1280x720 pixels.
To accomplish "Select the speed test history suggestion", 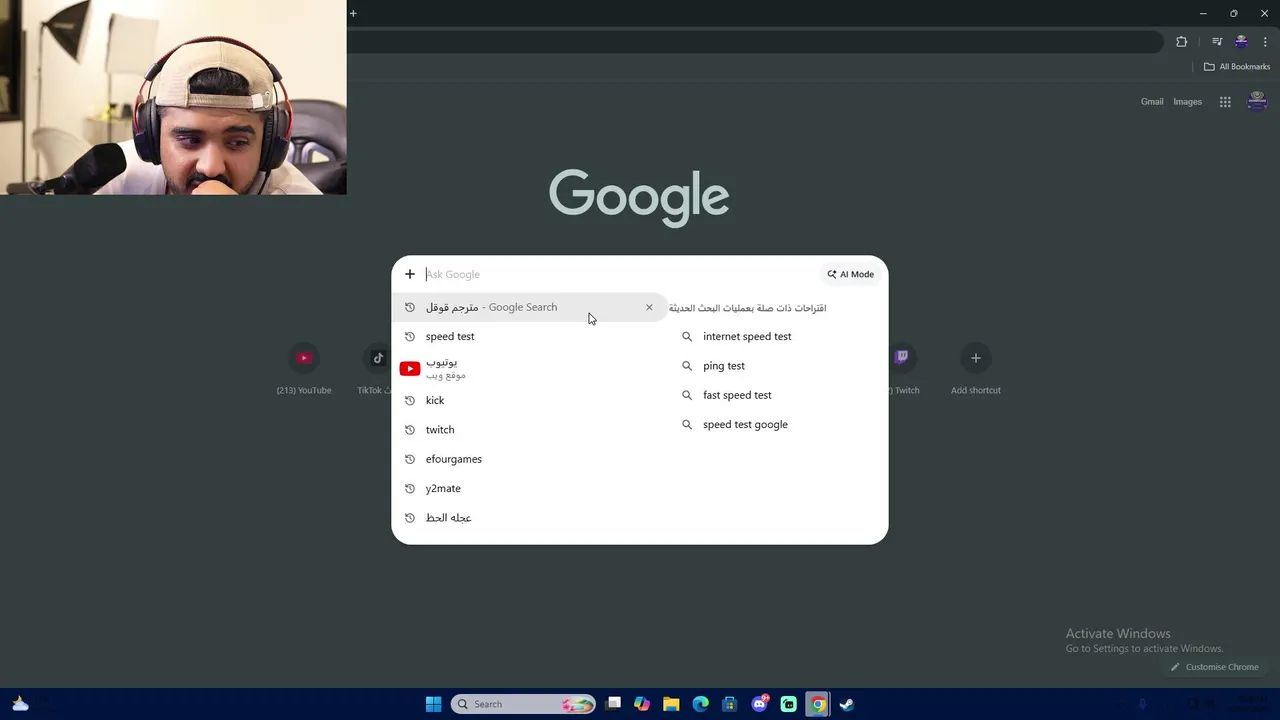I will pyautogui.click(x=530, y=336).
